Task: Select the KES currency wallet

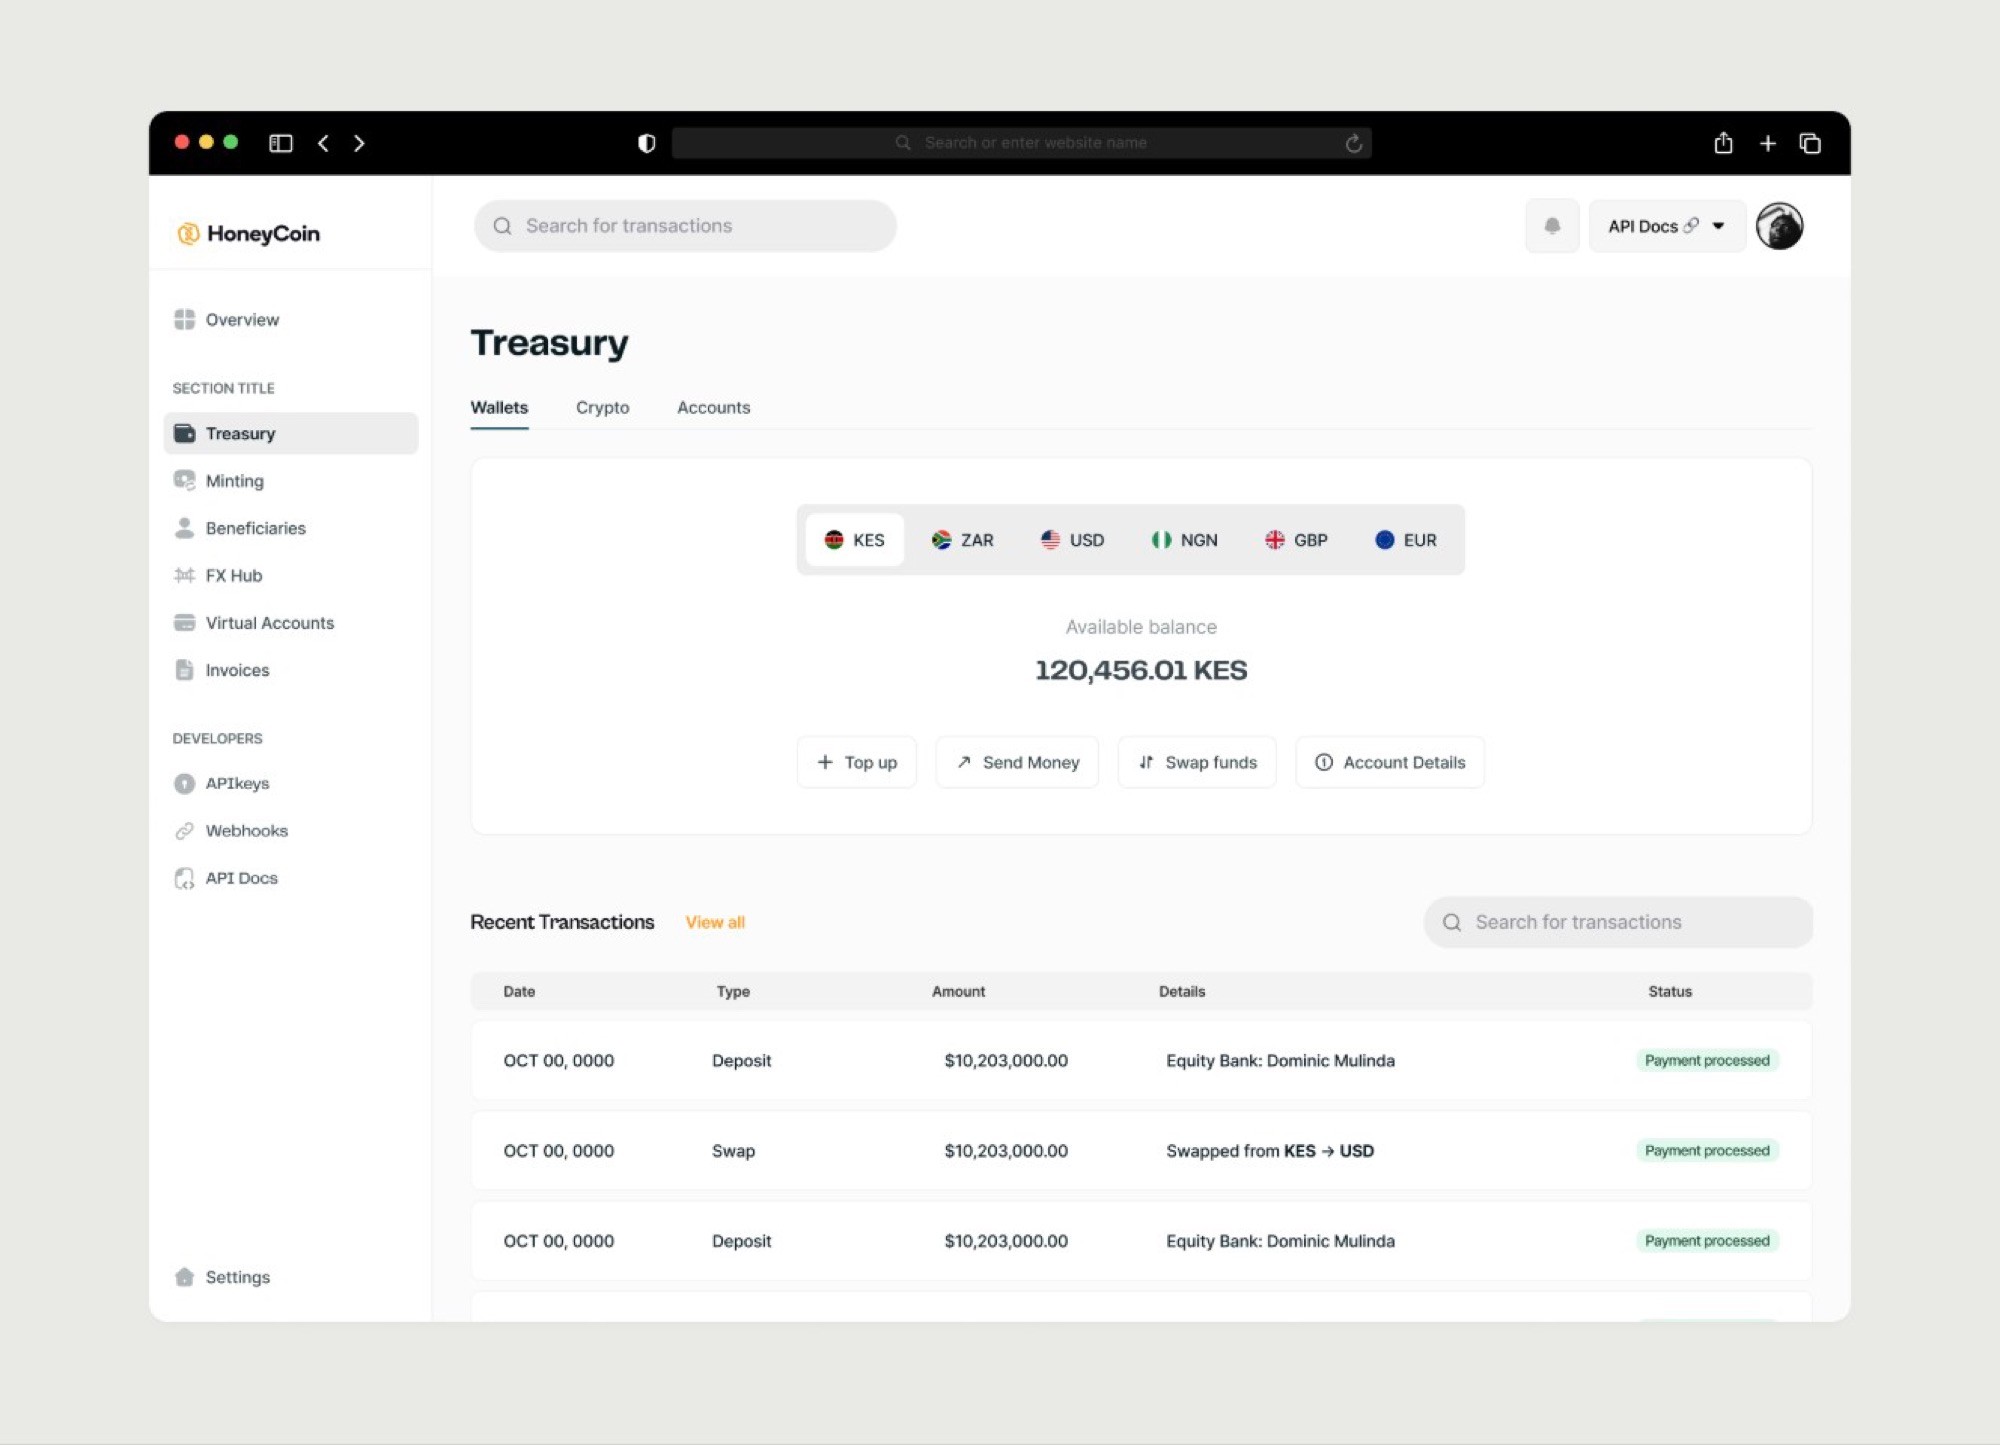Action: tap(855, 540)
